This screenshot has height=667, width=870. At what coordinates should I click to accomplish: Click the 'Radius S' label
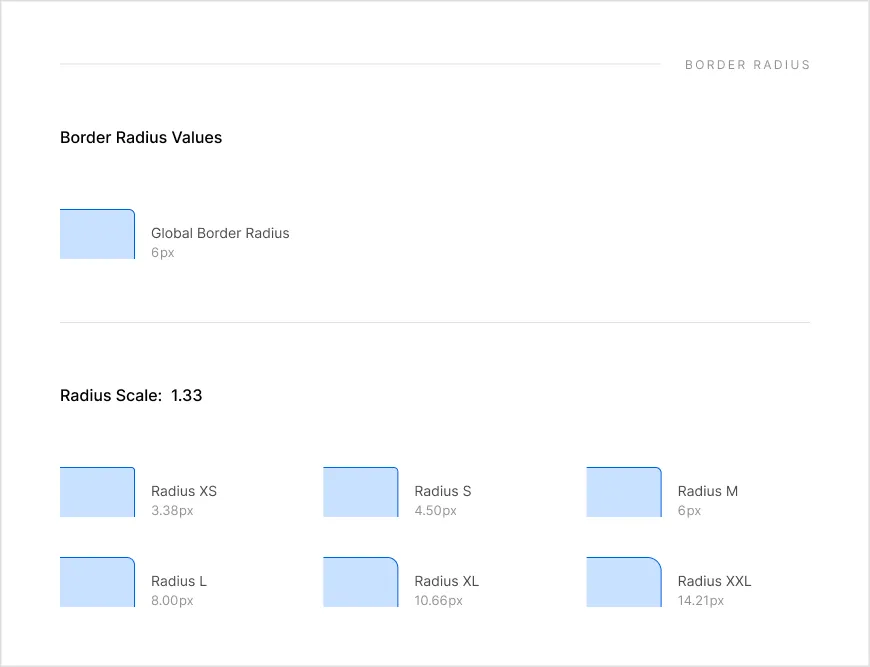tap(443, 491)
